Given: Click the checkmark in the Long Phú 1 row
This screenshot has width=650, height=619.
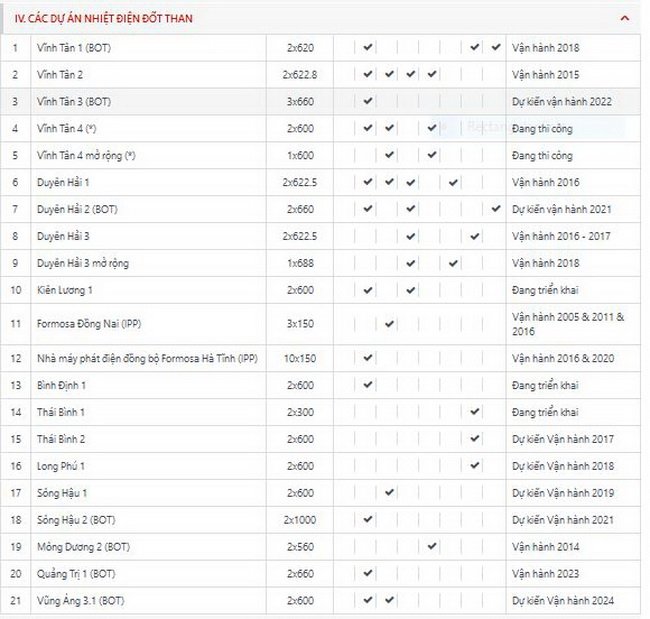Looking at the screenshot, I should [x=475, y=465].
